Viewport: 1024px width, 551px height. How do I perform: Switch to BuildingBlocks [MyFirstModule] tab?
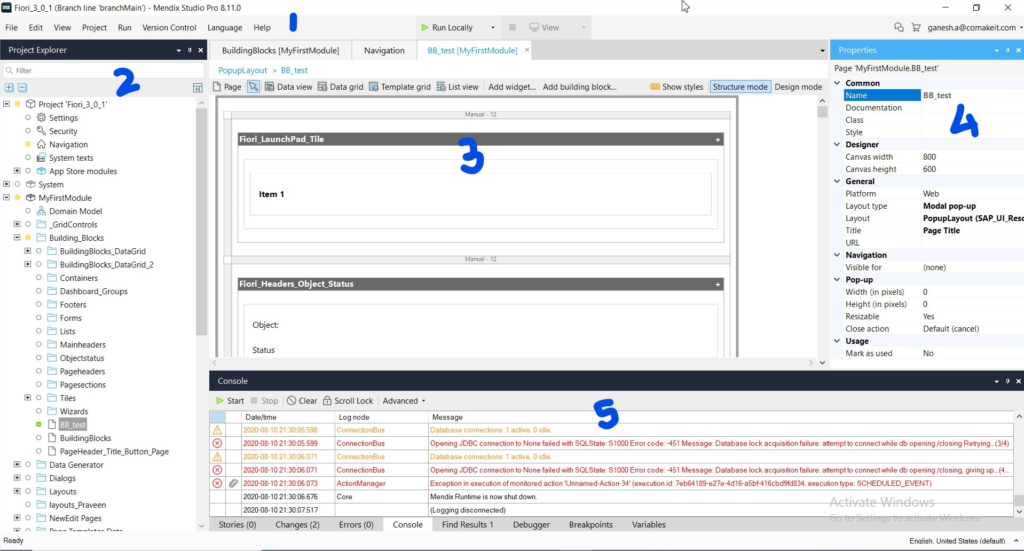[280, 50]
